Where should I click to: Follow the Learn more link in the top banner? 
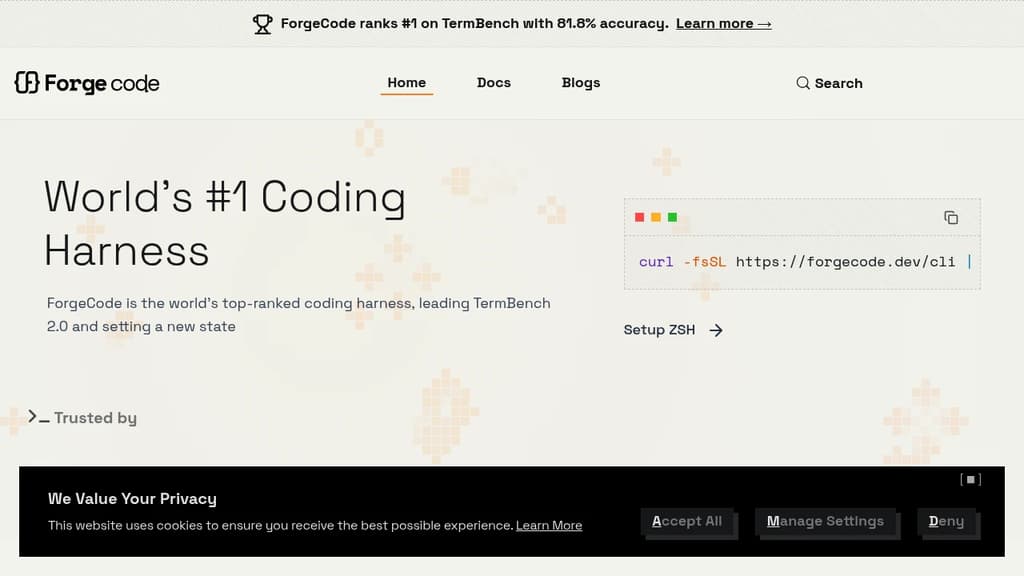724,24
